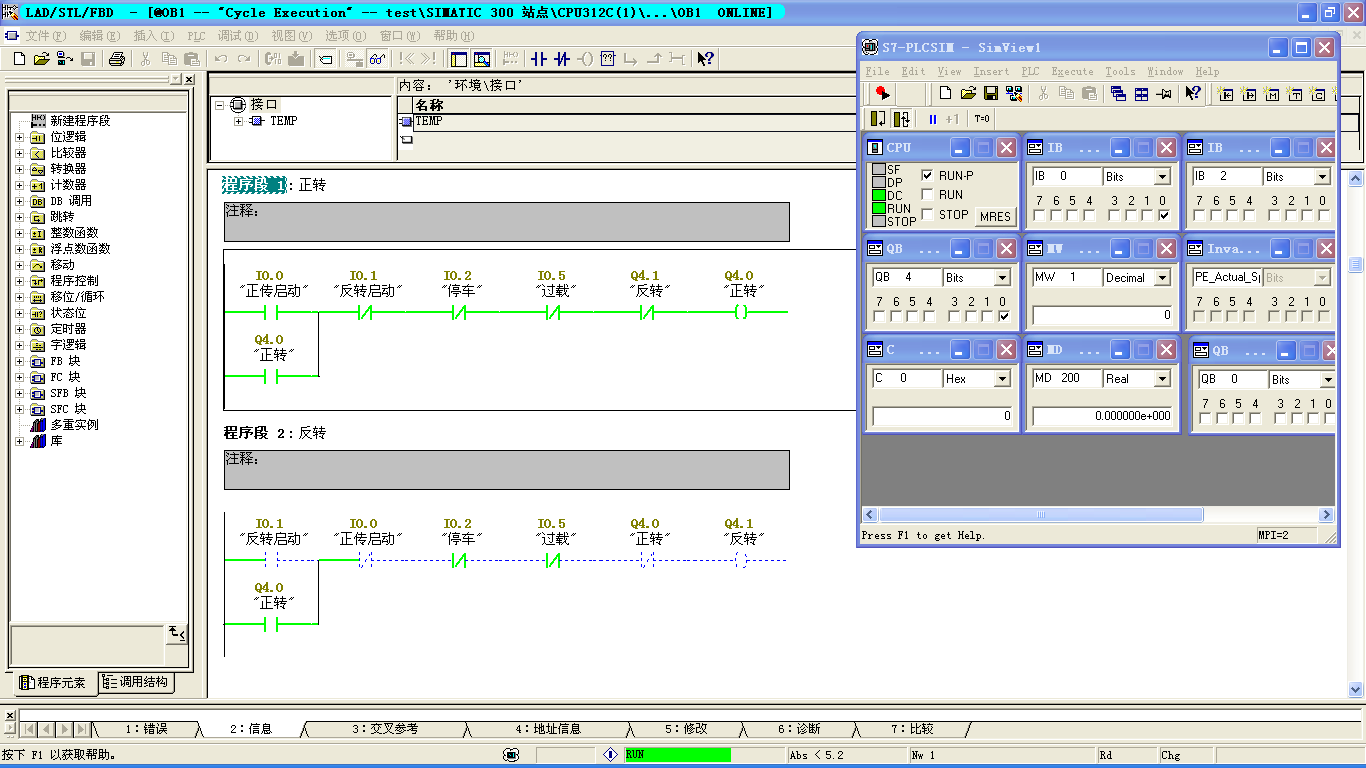Open the Hex format dropdown for C 0
The image size is (1366, 768).
point(1002,379)
